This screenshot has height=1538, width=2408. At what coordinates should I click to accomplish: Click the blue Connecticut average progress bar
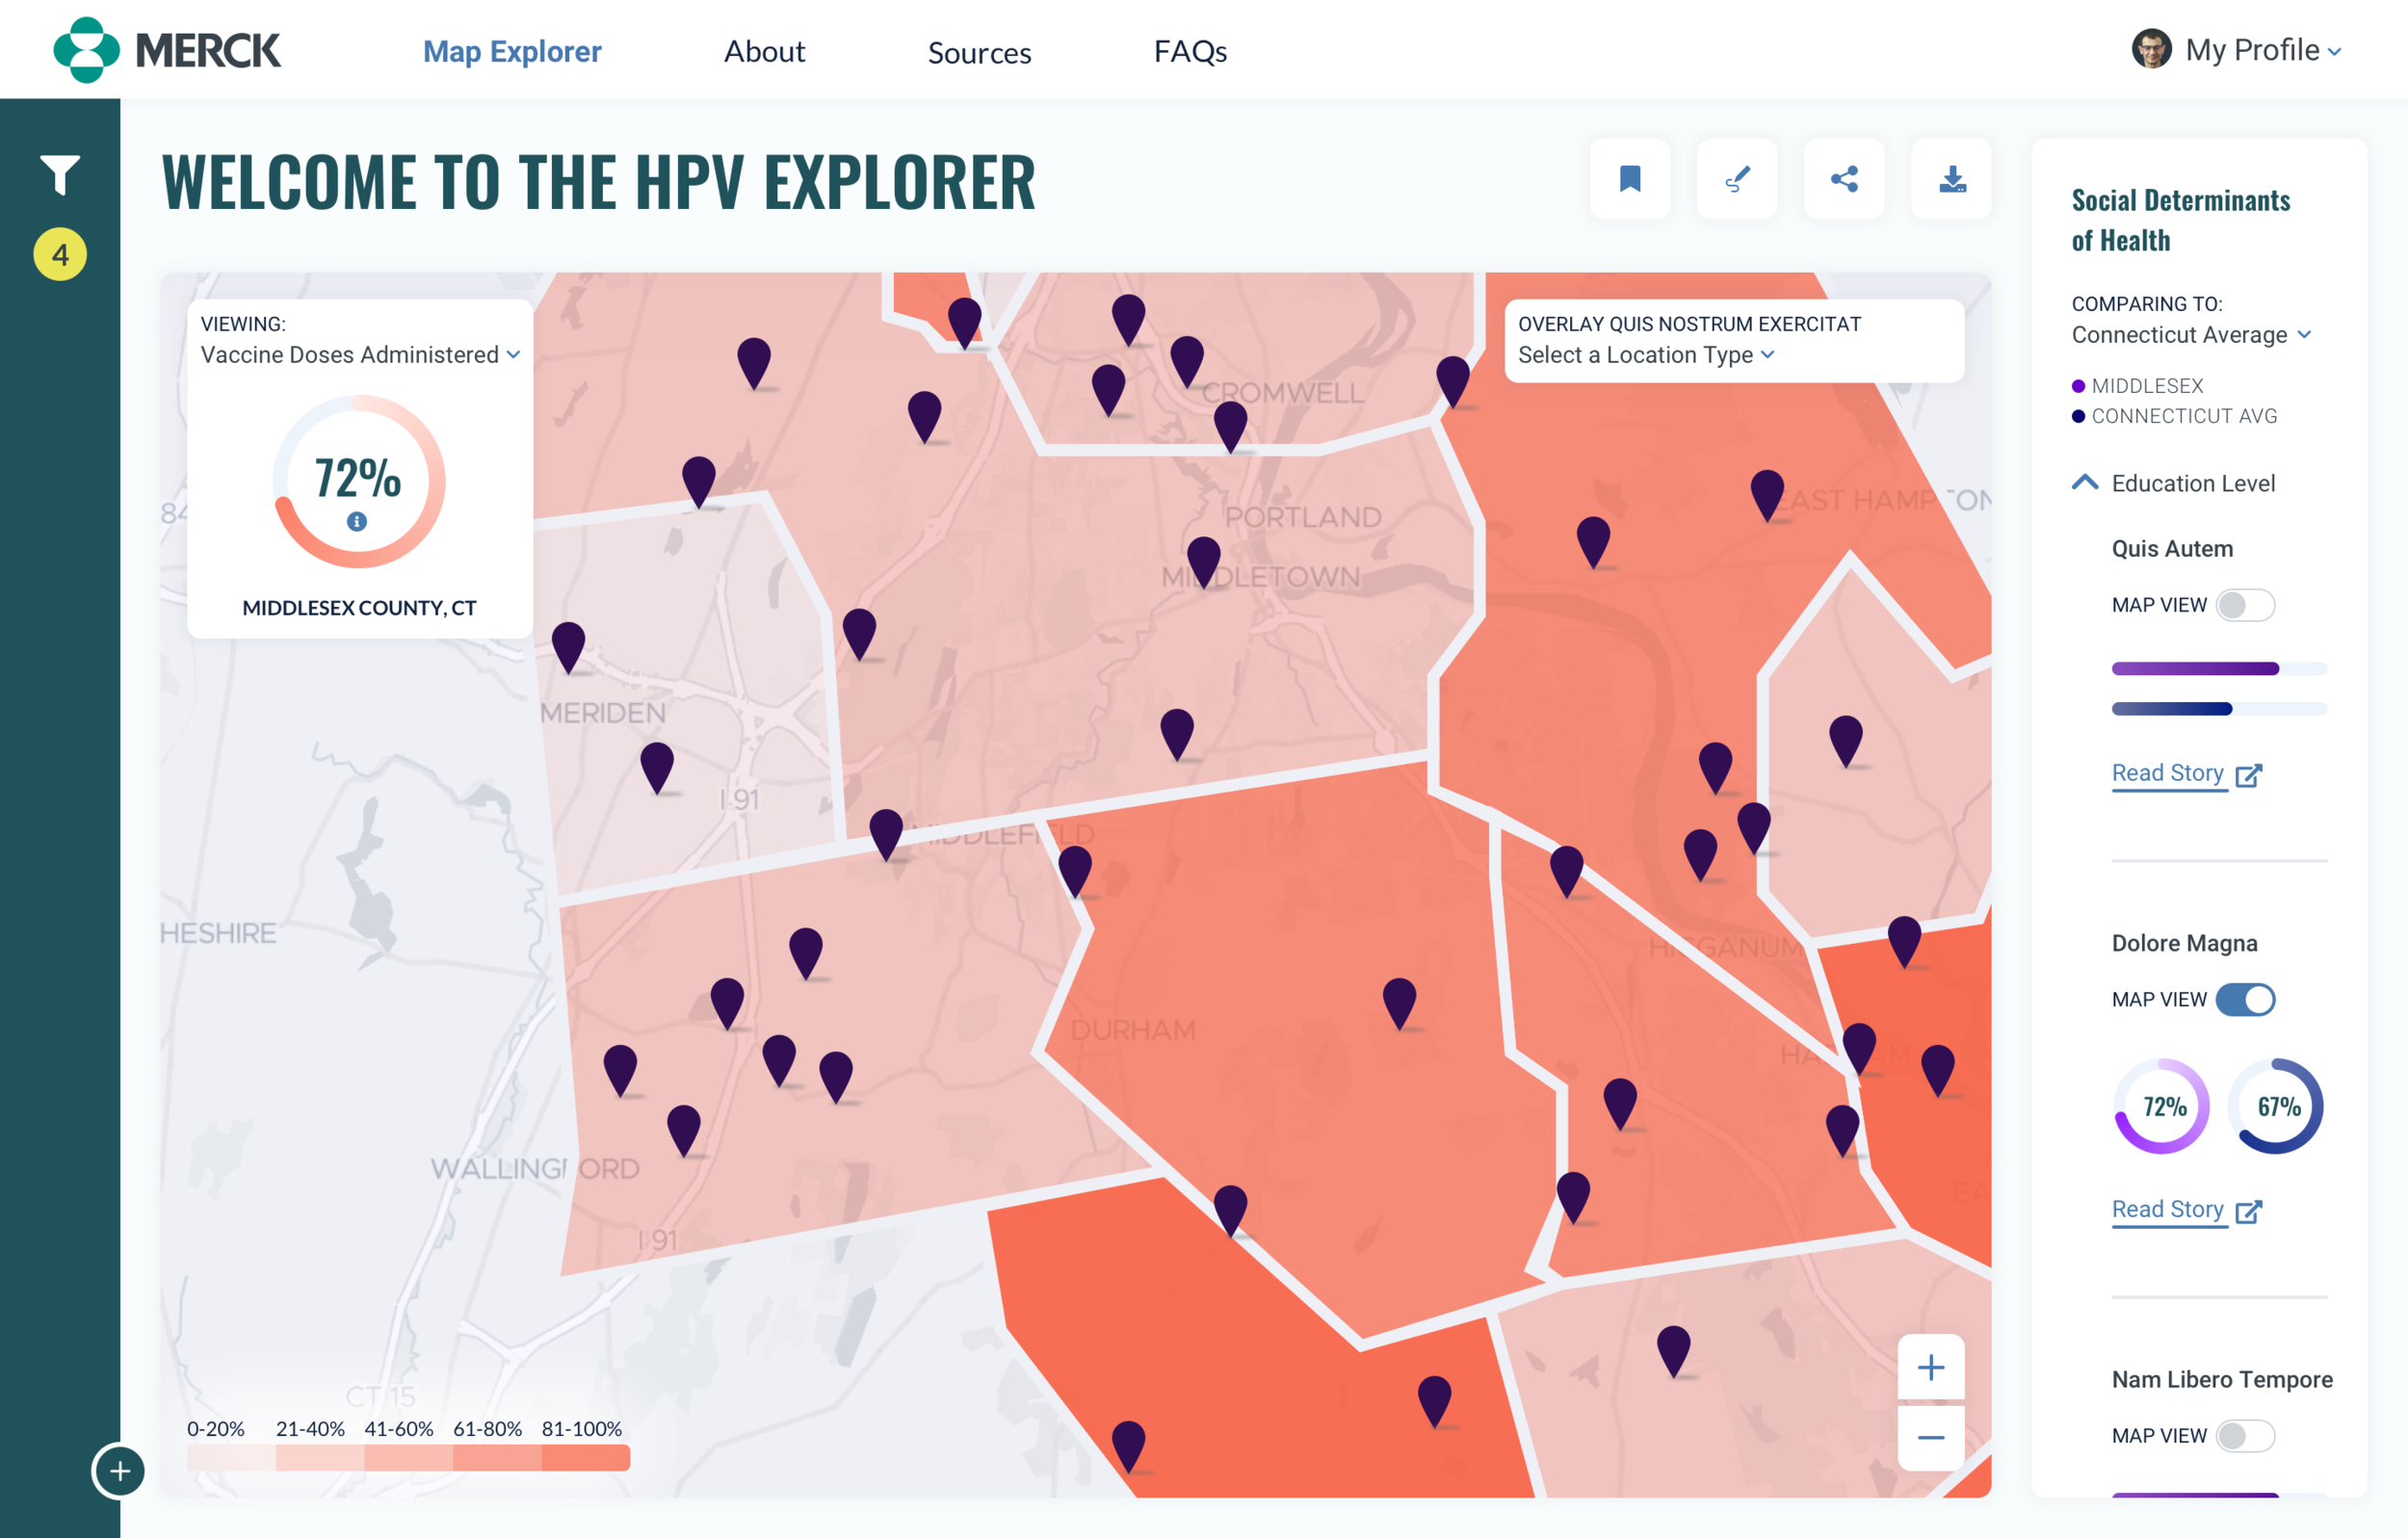coord(2219,708)
